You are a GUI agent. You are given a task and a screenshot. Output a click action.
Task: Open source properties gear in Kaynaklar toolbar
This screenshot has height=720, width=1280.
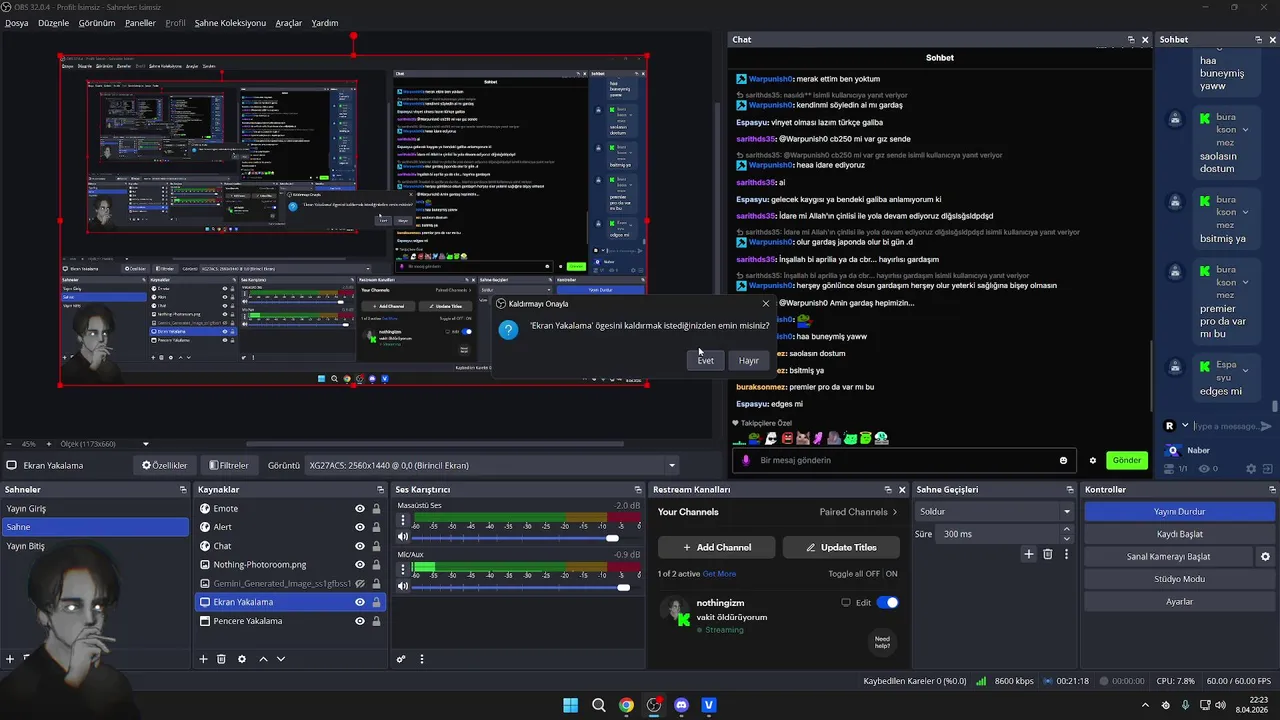[241, 659]
